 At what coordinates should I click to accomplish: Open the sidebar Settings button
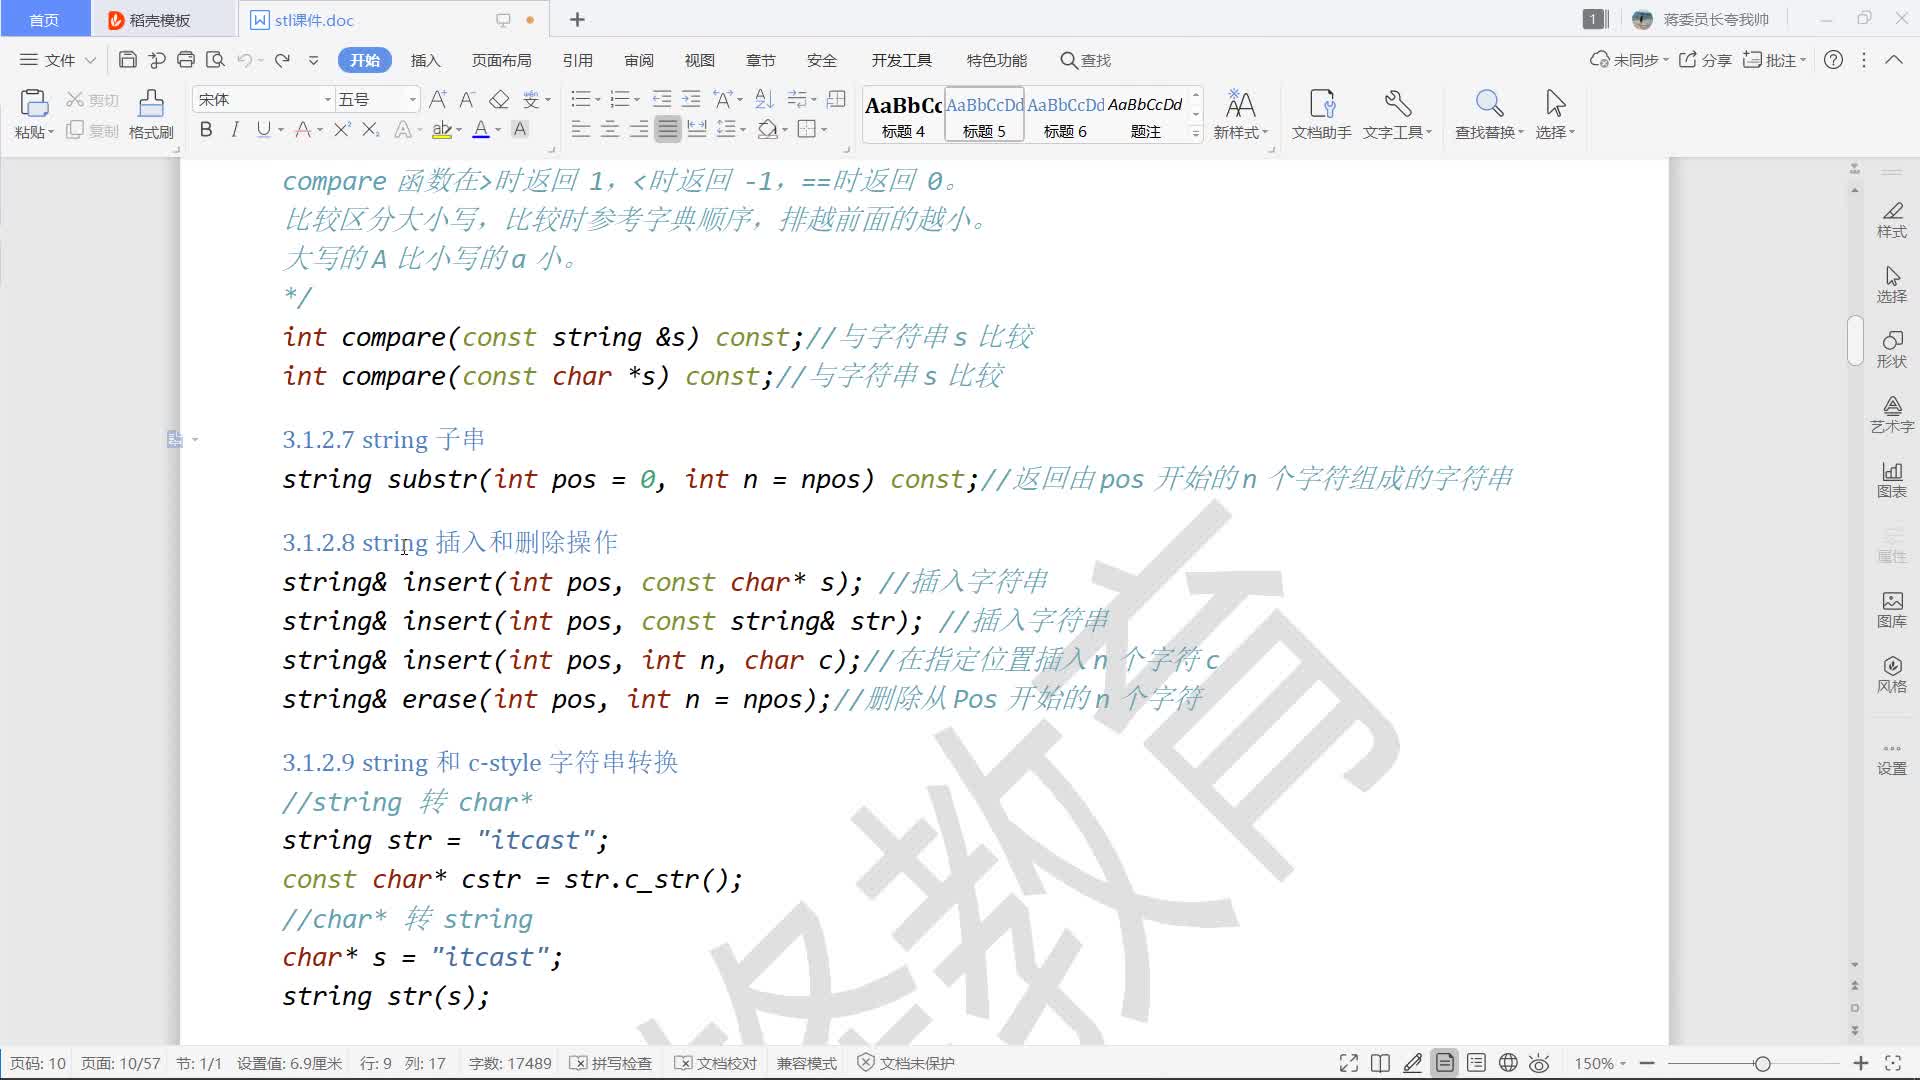point(1891,760)
